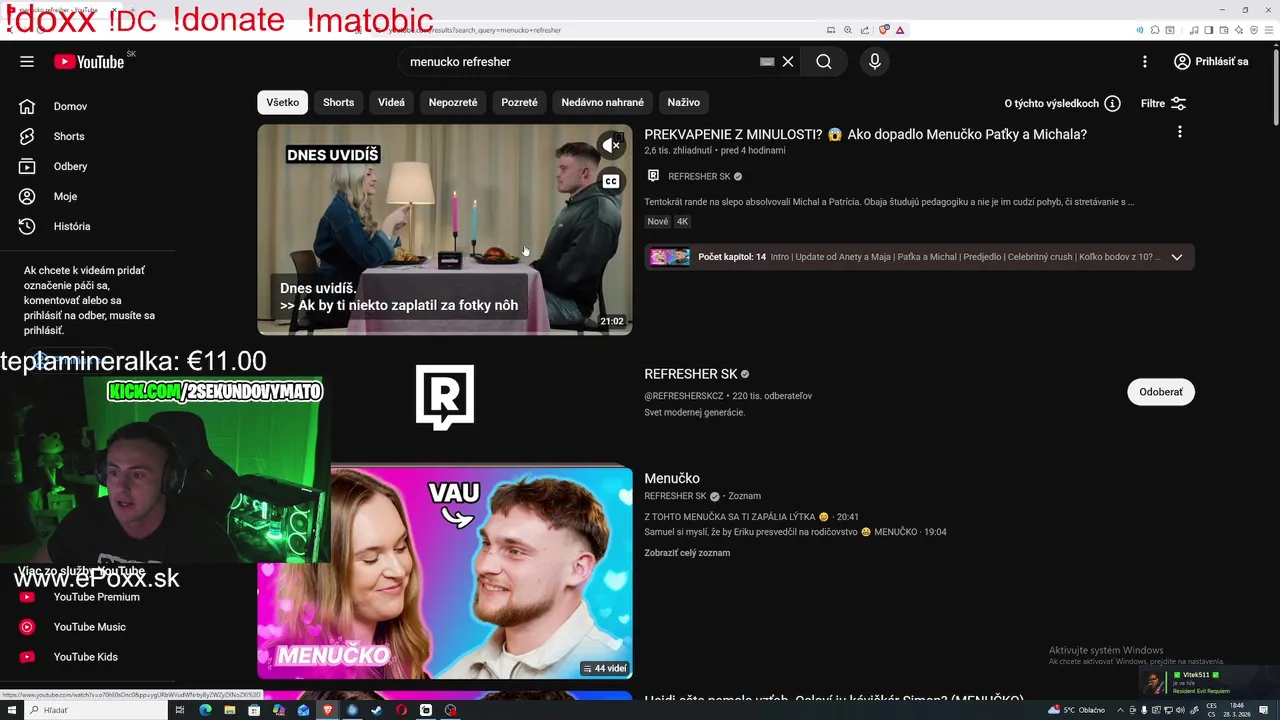Open three-dot menu of PREKVAPENIE video
The width and height of the screenshot is (1280, 720).
click(x=1180, y=132)
